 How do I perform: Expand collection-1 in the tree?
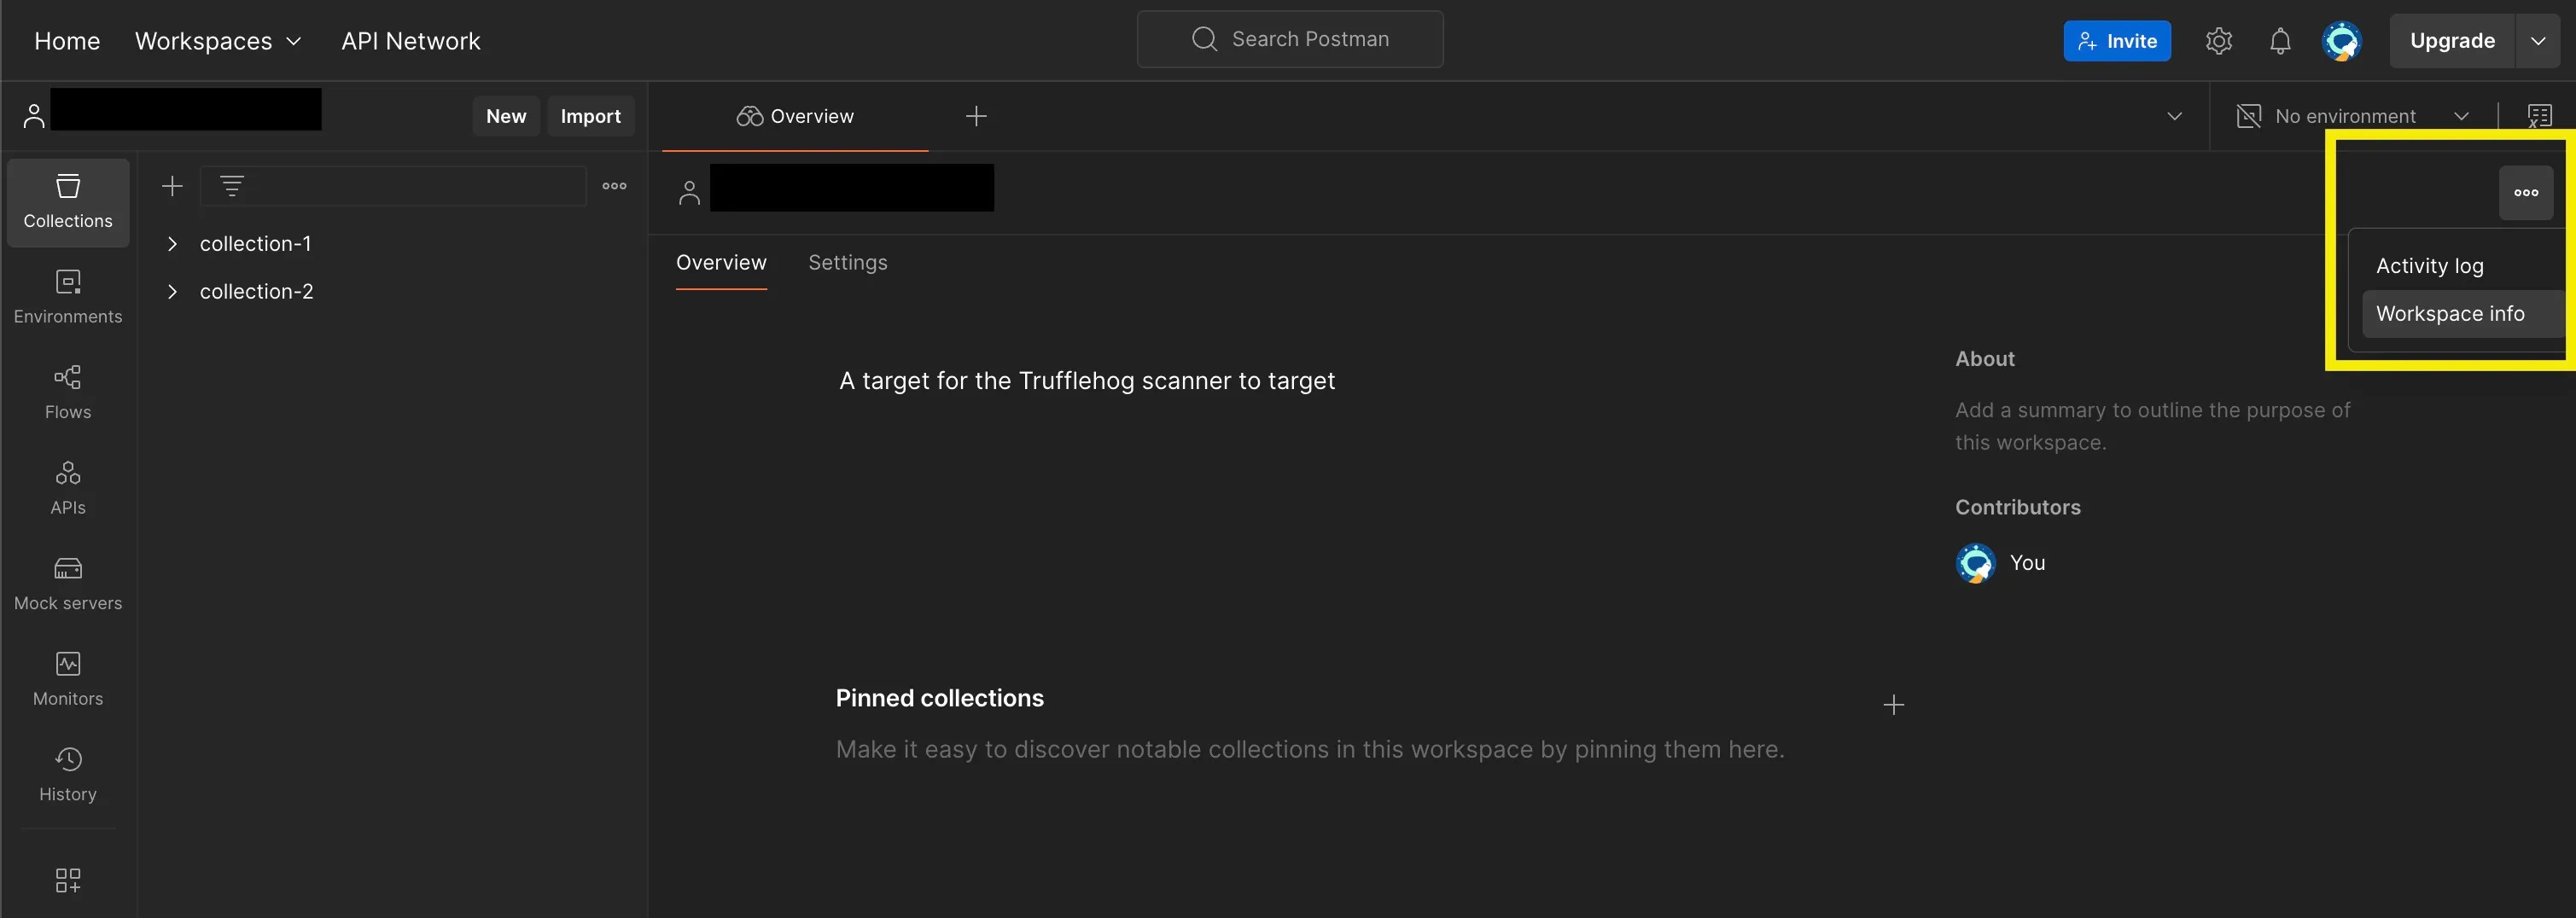coord(172,244)
